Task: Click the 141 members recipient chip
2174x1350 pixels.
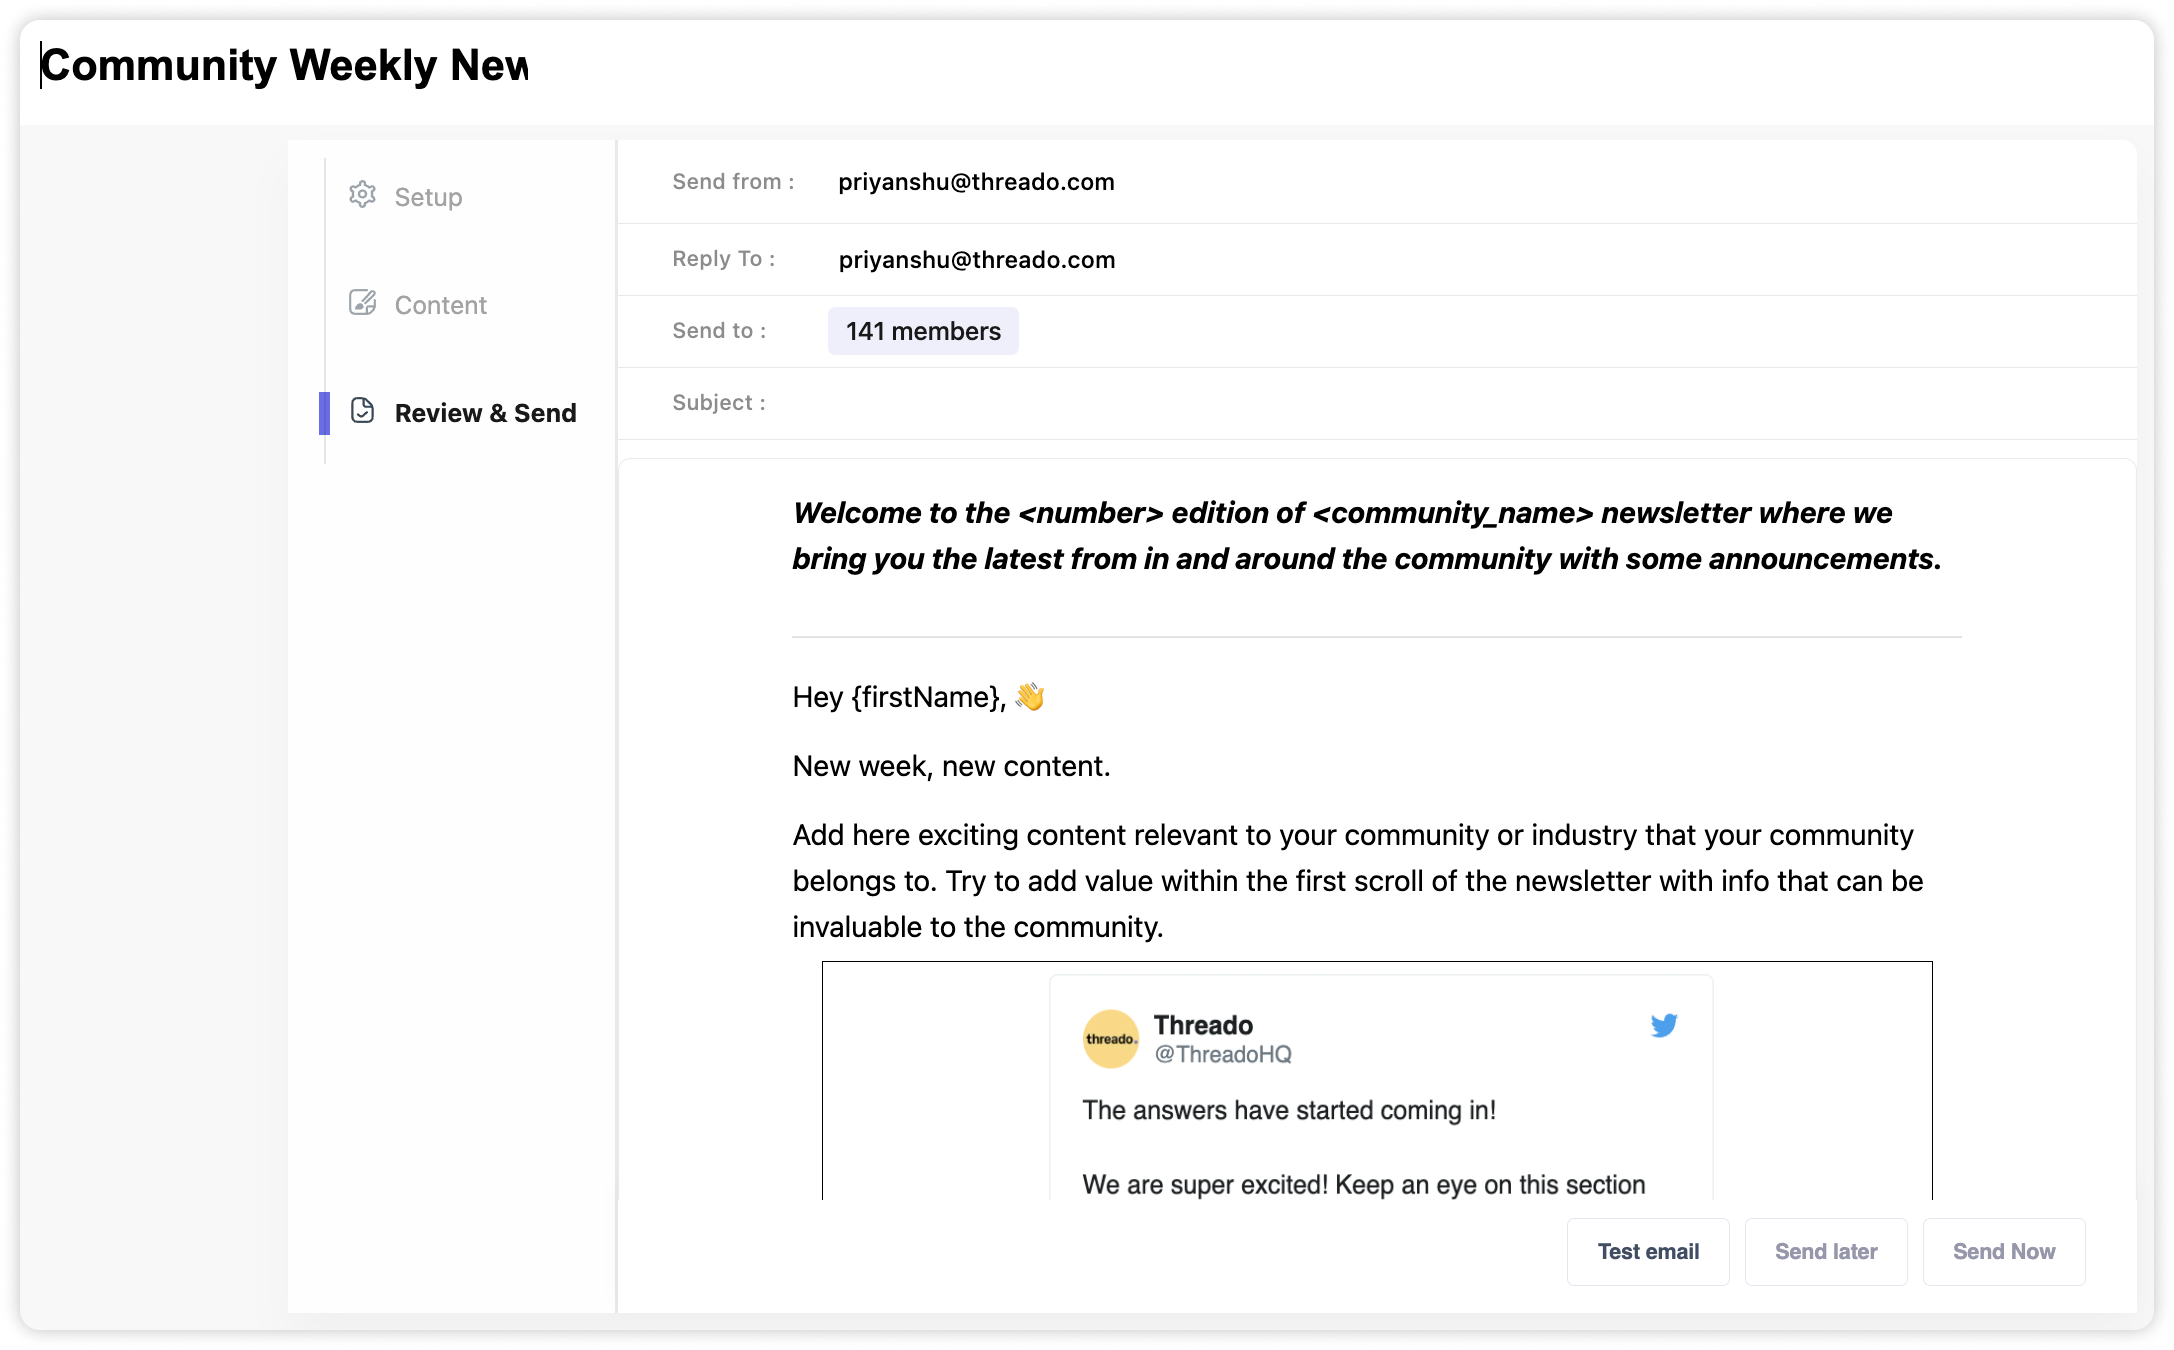Action: [923, 331]
